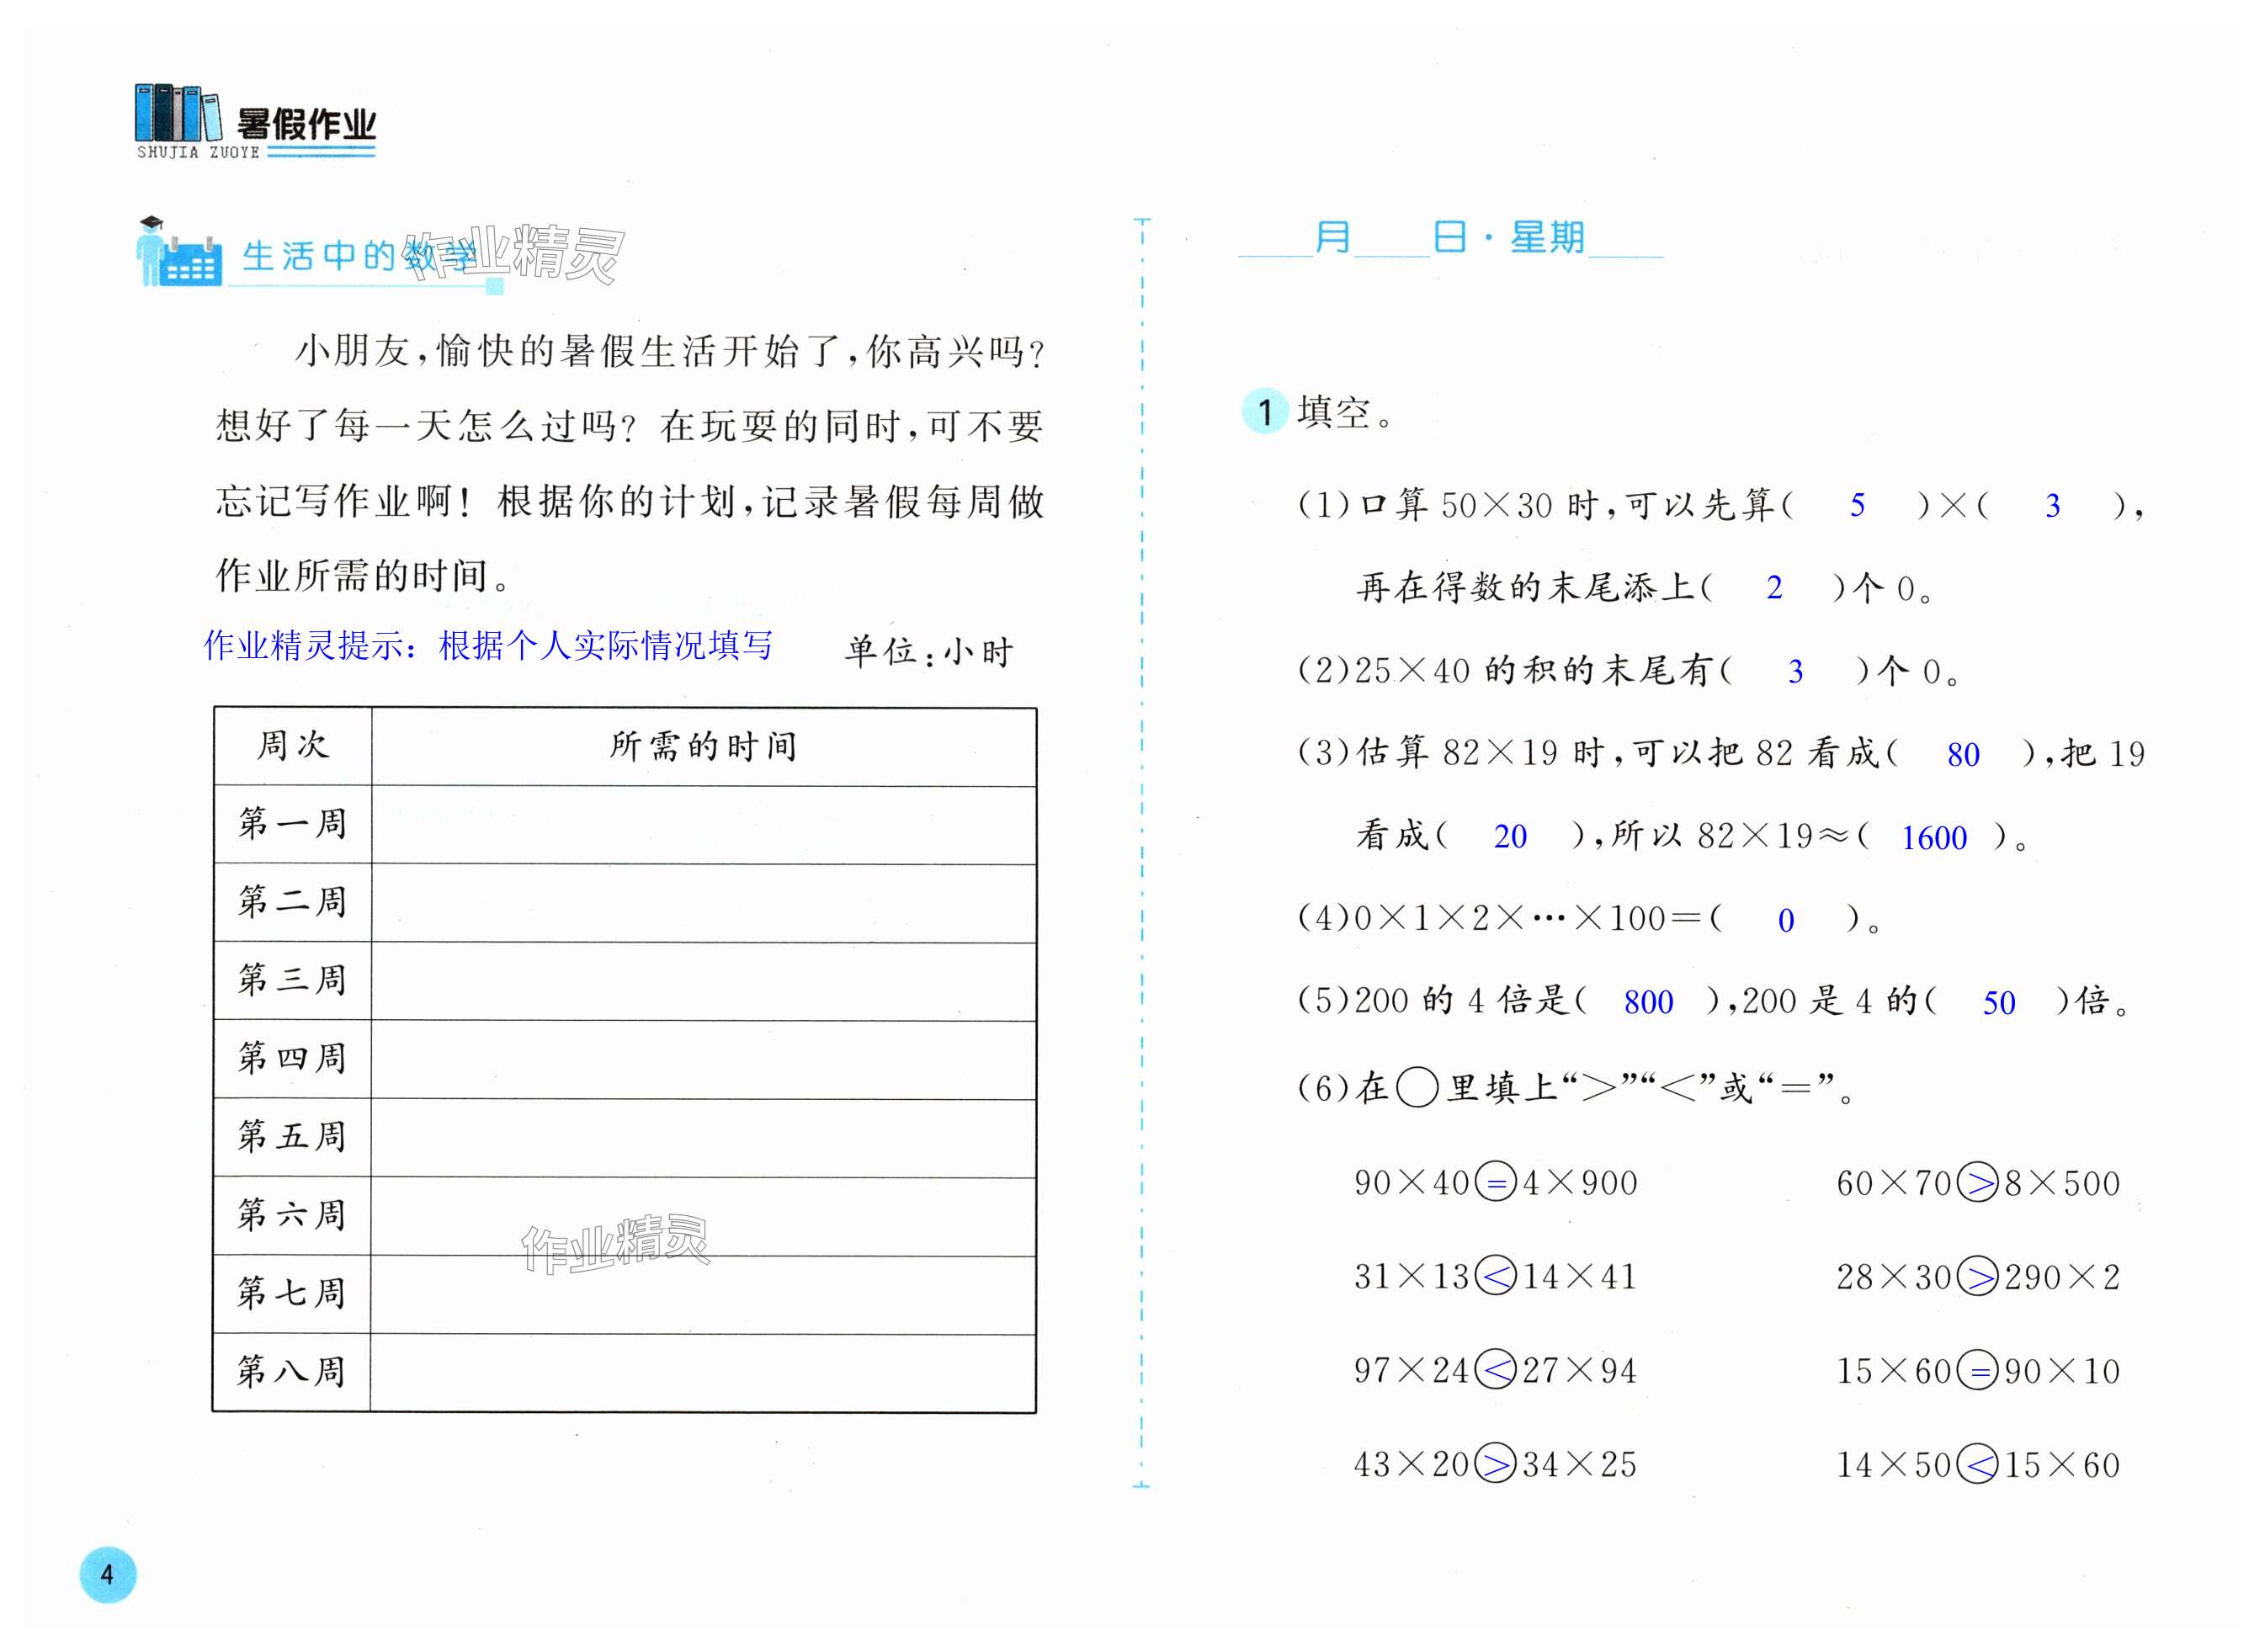Click the circled number 1 before 填空
Screen dimensions: 2265x1652
tap(1264, 411)
